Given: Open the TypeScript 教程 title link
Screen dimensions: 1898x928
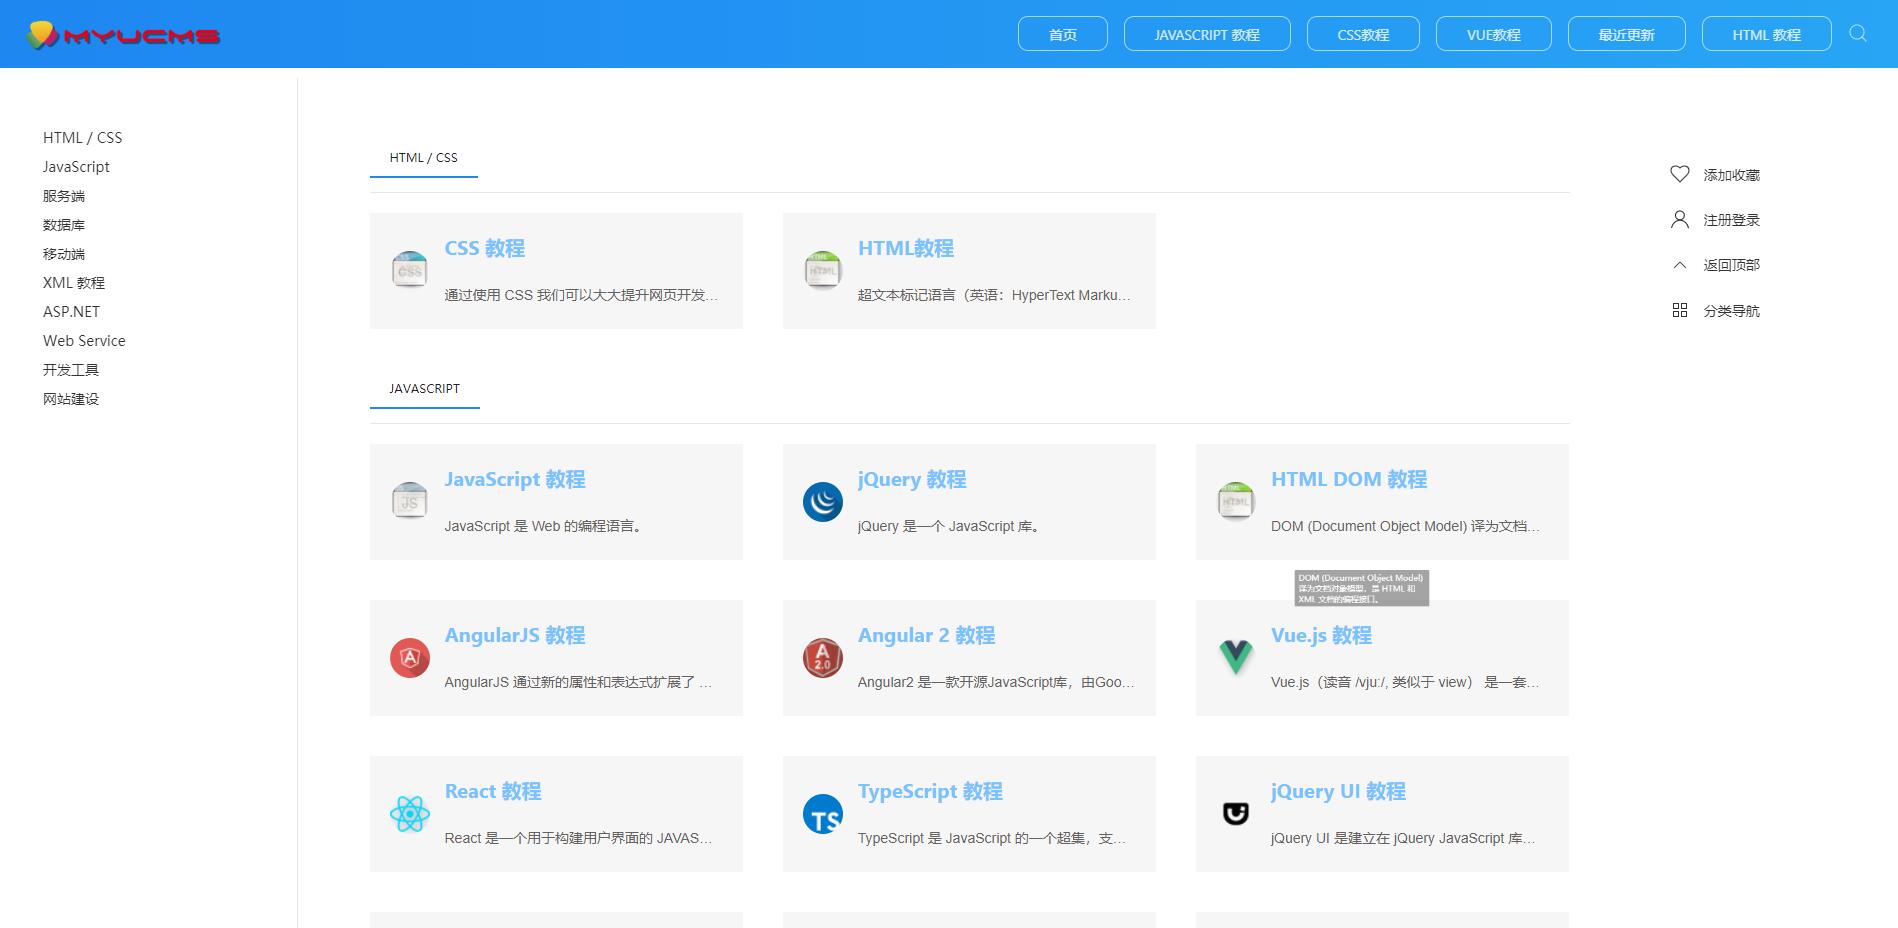Looking at the screenshot, I should pos(931,791).
